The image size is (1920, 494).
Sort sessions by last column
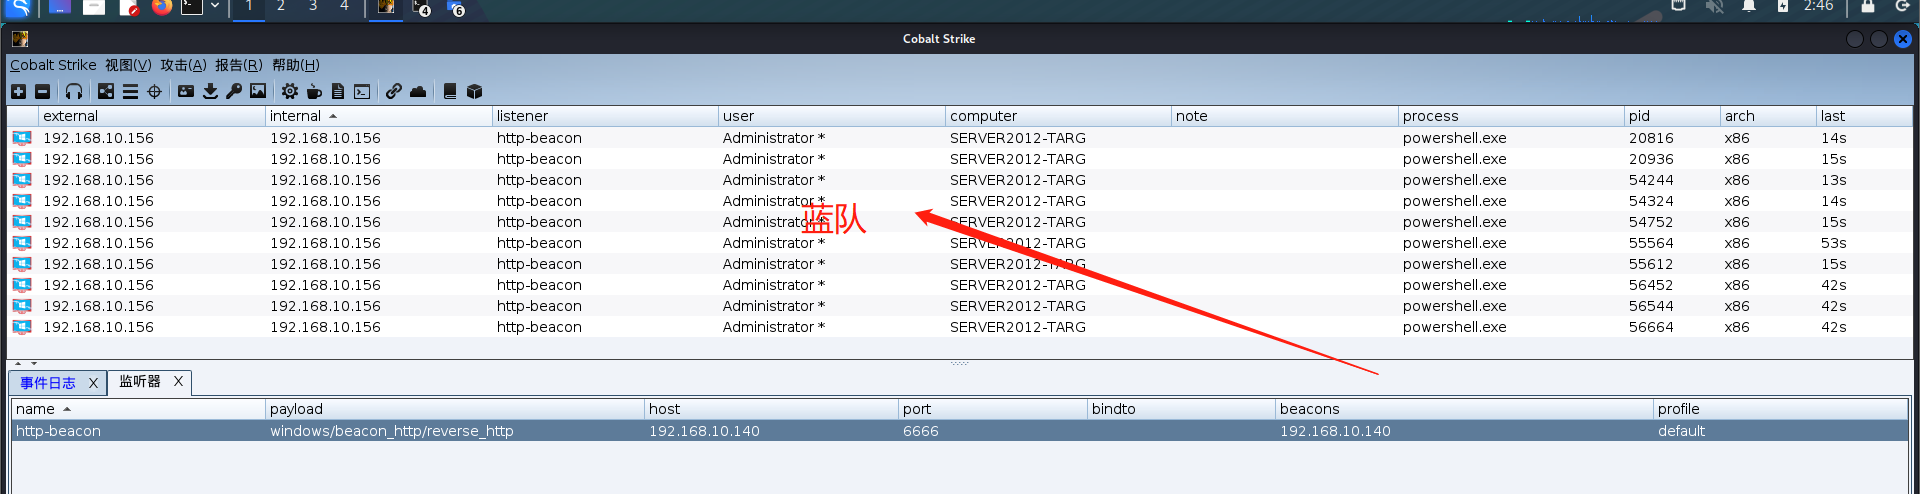(x=1864, y=116)
